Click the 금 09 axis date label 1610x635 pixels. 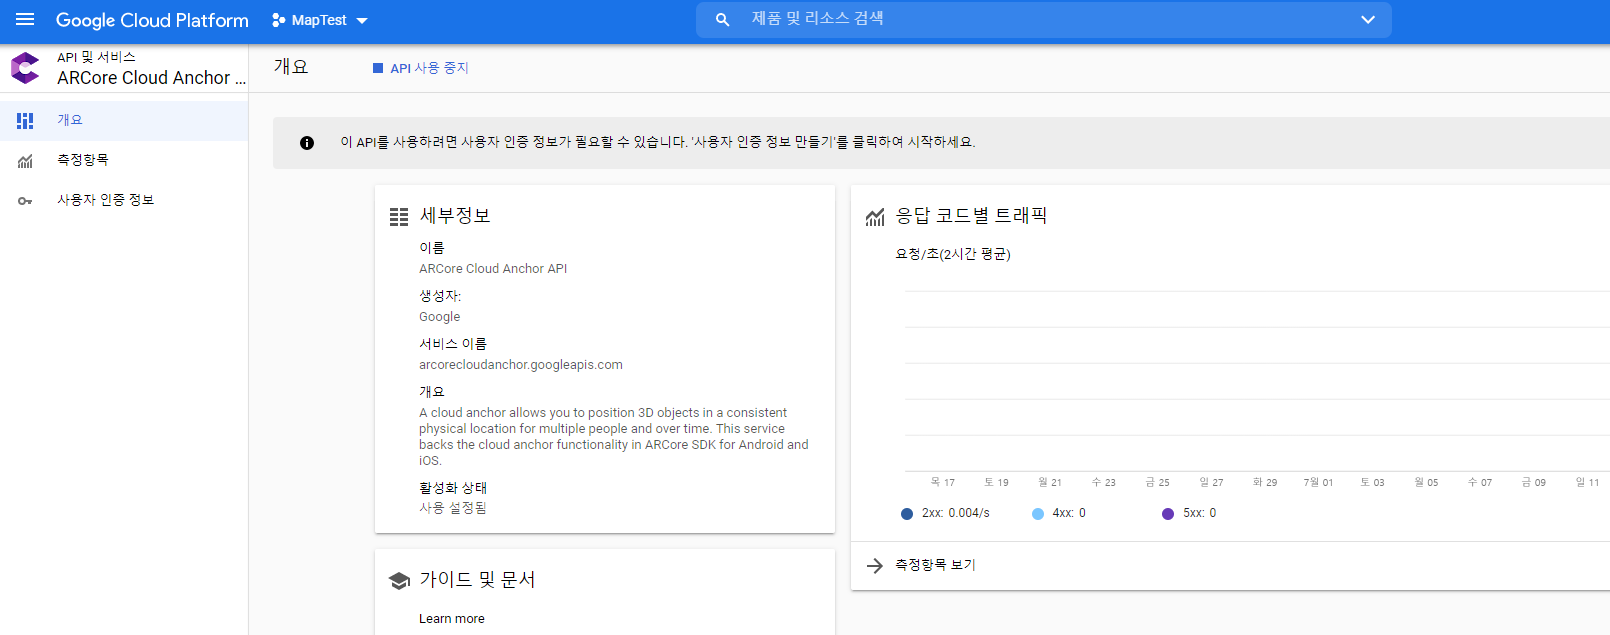click(x=1533, y=482)
